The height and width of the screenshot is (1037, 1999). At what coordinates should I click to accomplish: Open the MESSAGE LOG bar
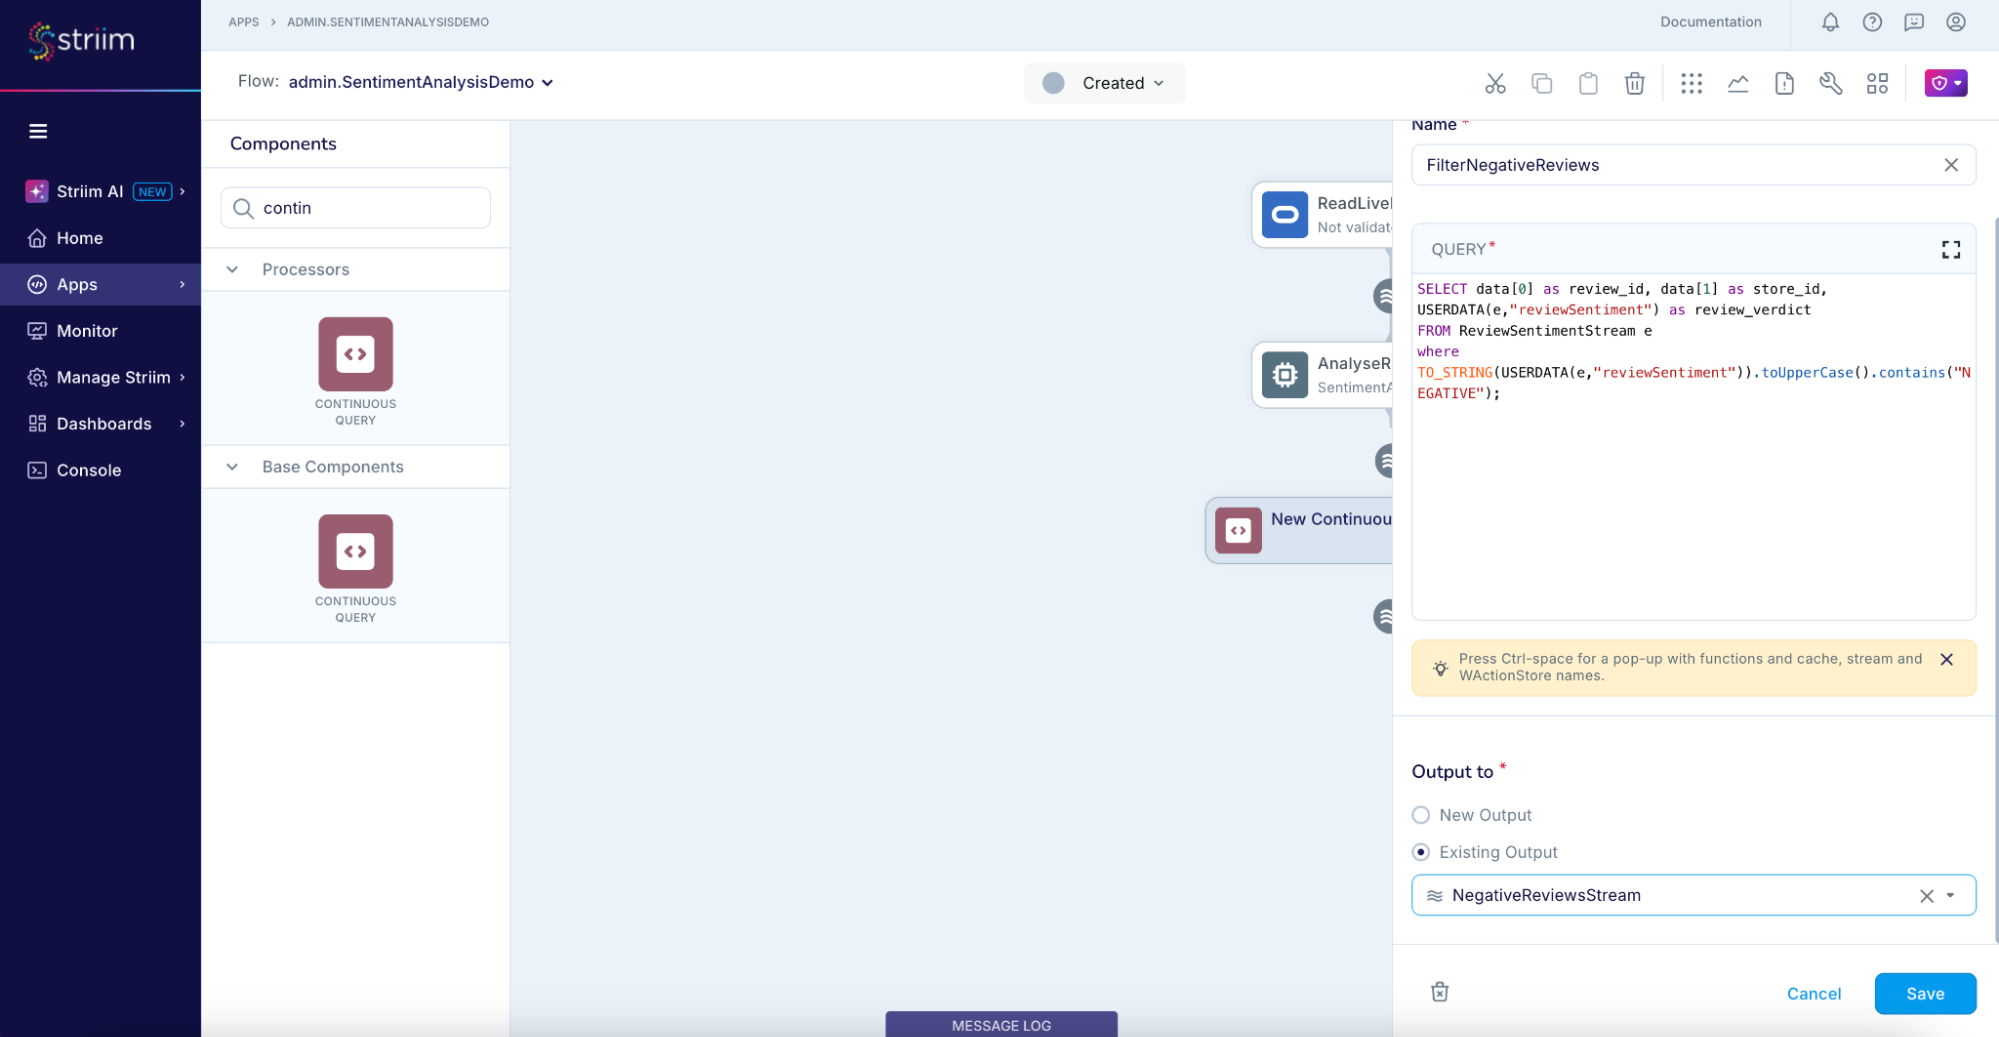[x=1001, y=1024]
